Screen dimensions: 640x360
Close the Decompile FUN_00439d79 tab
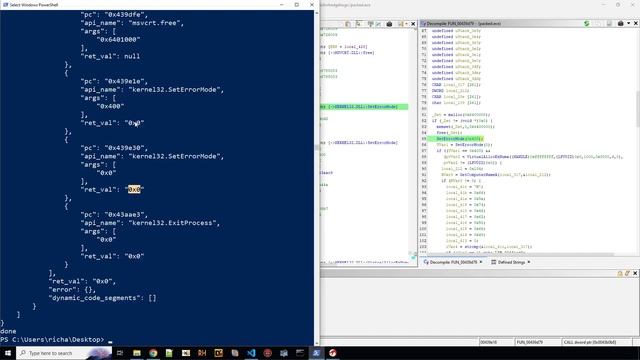tap(481, 262)
